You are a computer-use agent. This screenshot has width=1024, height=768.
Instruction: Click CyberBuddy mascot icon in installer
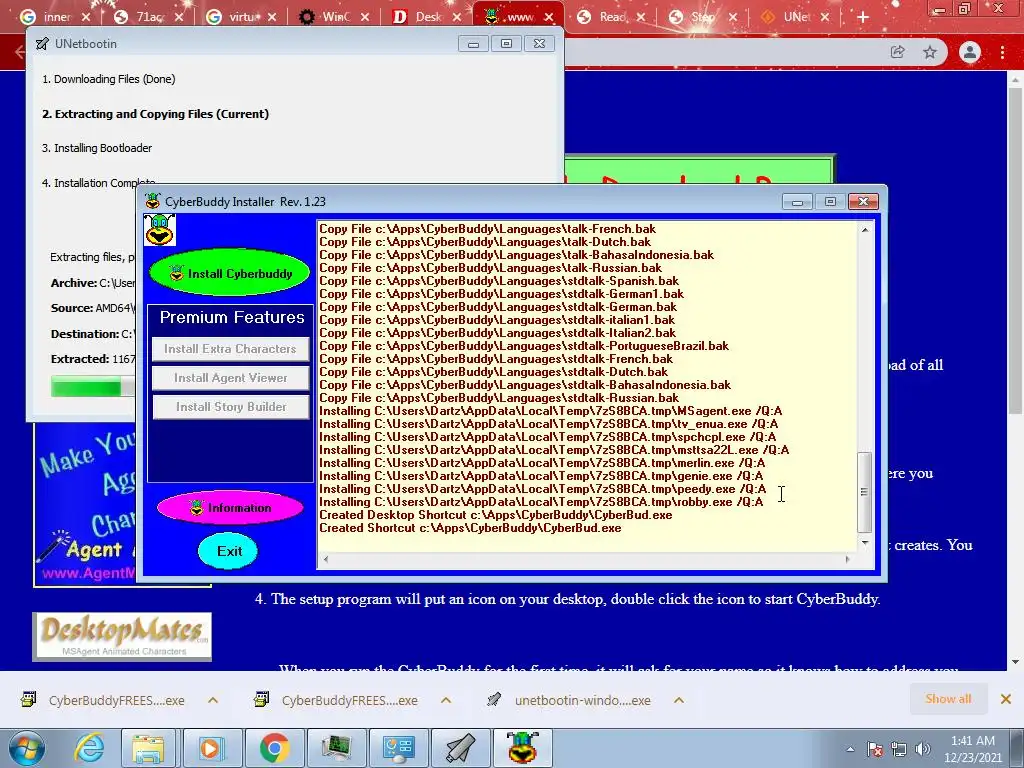click(x=159, y=230)
